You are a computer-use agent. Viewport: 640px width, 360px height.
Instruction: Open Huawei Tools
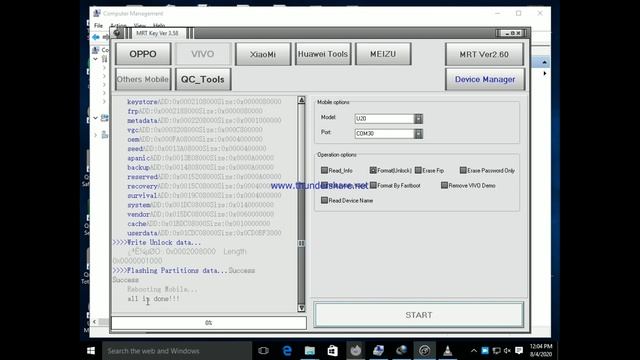click(323, 54)
